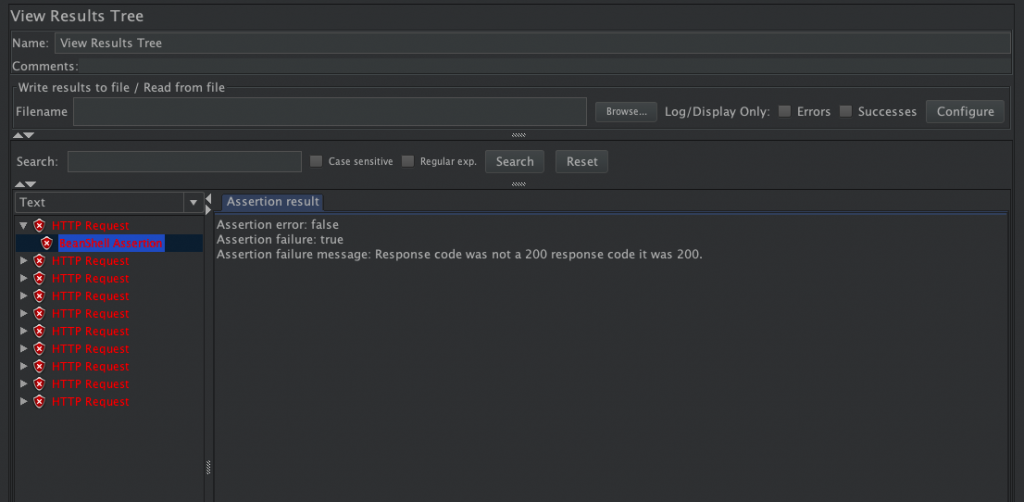Viewport: 1024px width, 502px height.
Task: Expand the third HTTP Request node
Action: point(23,279)
